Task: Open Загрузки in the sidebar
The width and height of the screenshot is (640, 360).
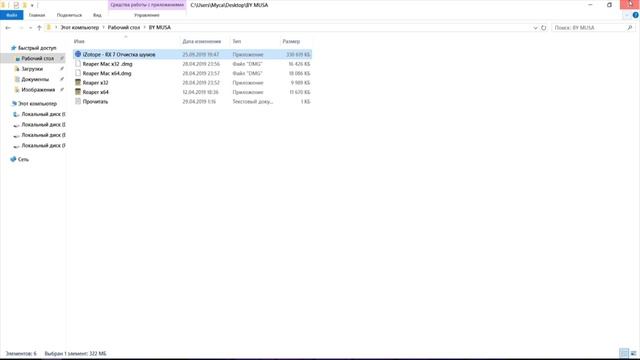Action: [32, 69]
